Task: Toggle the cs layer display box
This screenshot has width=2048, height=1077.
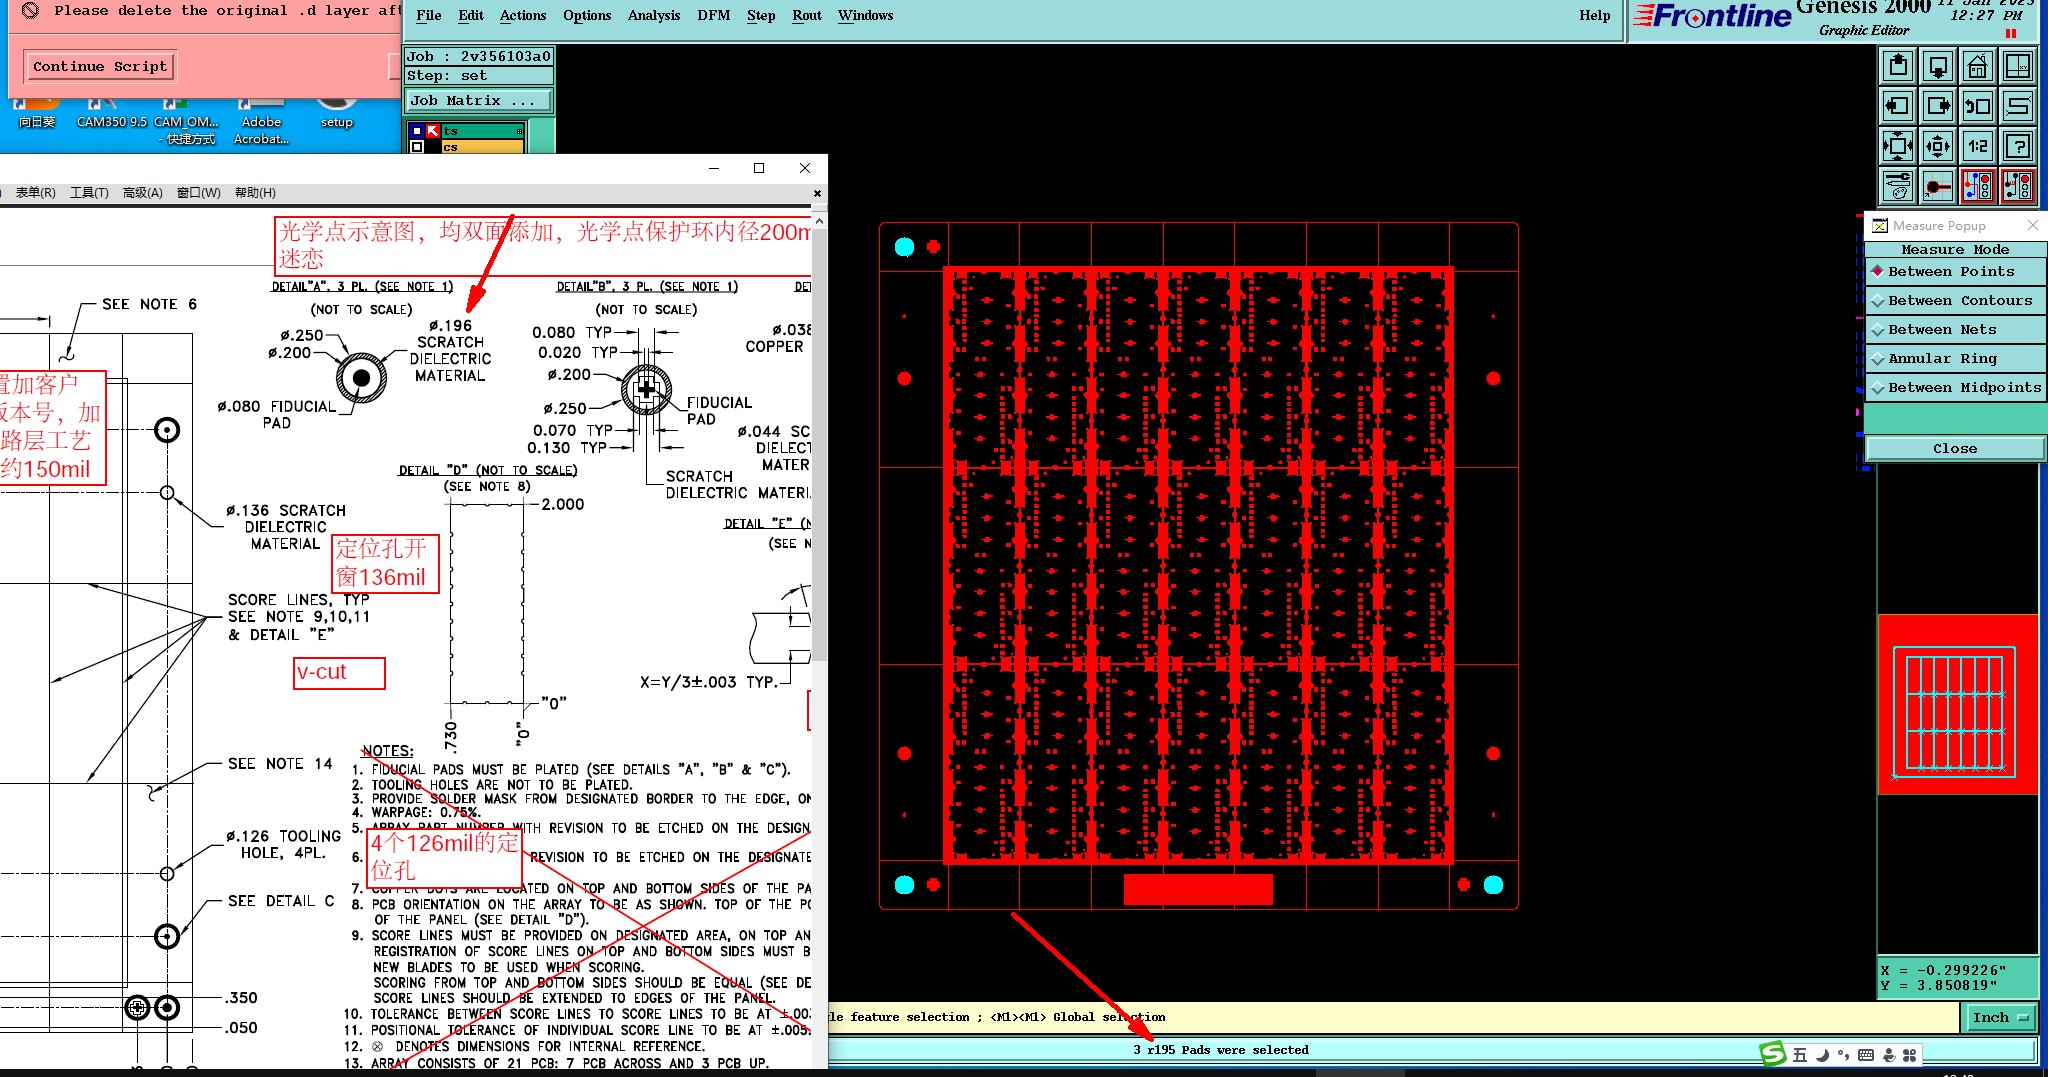Action: tap(417, 147)
